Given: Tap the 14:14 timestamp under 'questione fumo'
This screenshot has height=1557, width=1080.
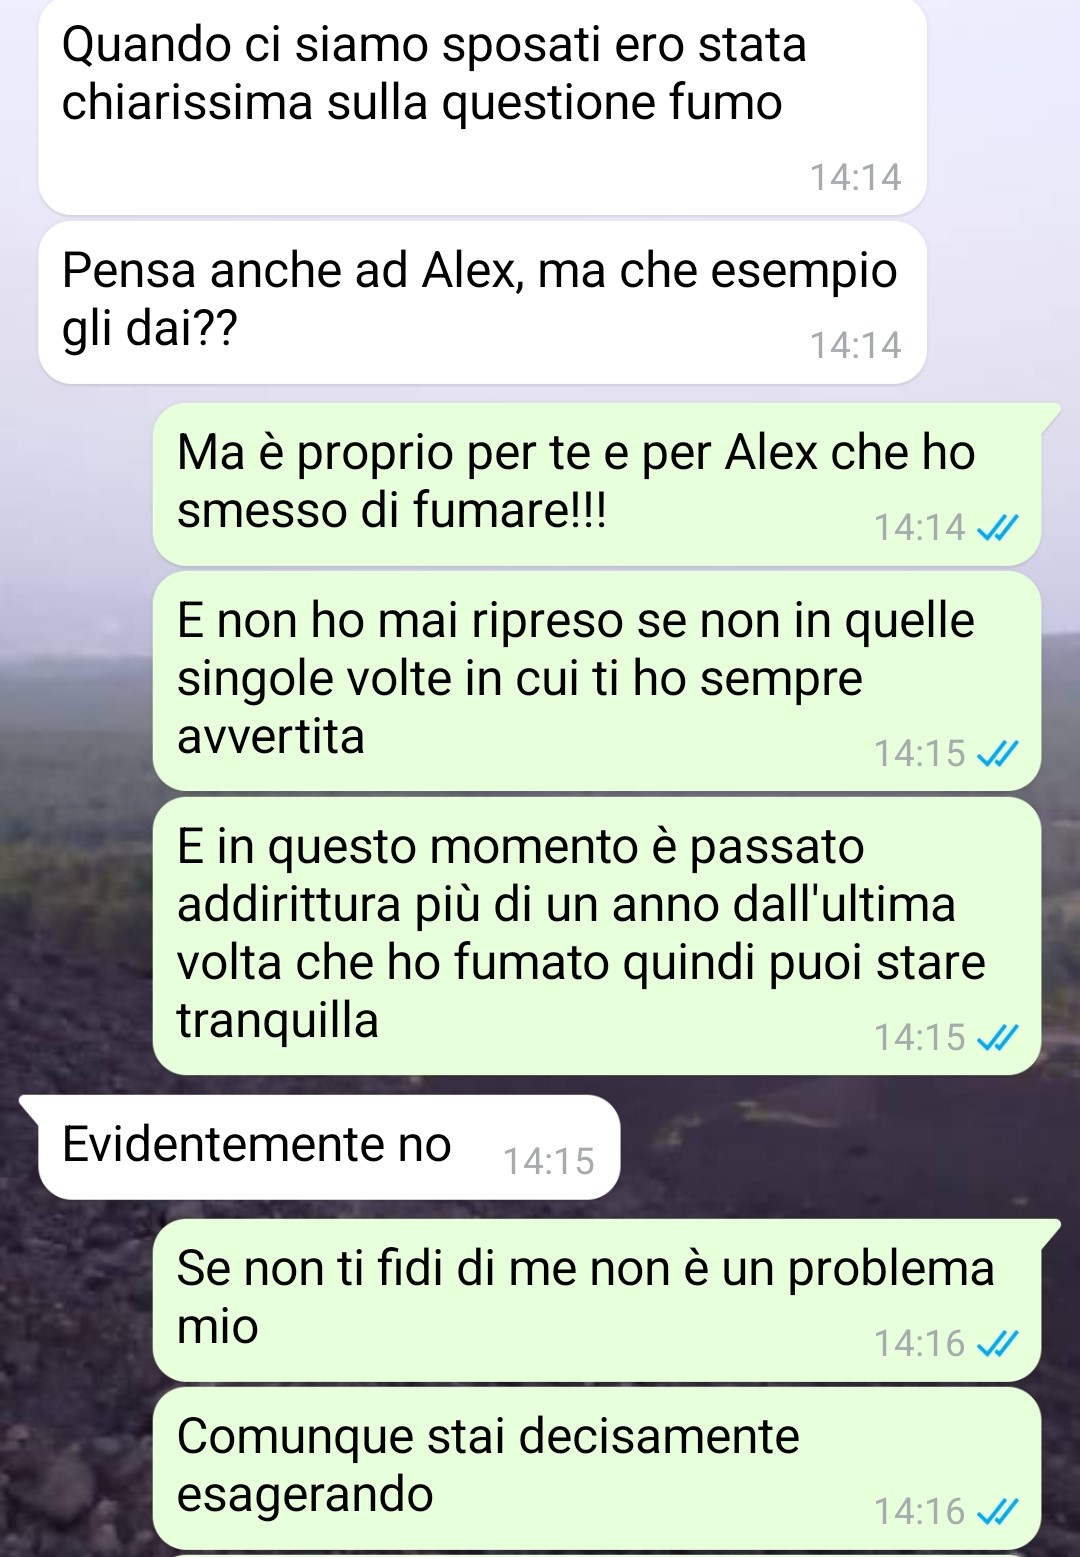Looking at the screenshot, I should tap(856, 177).
